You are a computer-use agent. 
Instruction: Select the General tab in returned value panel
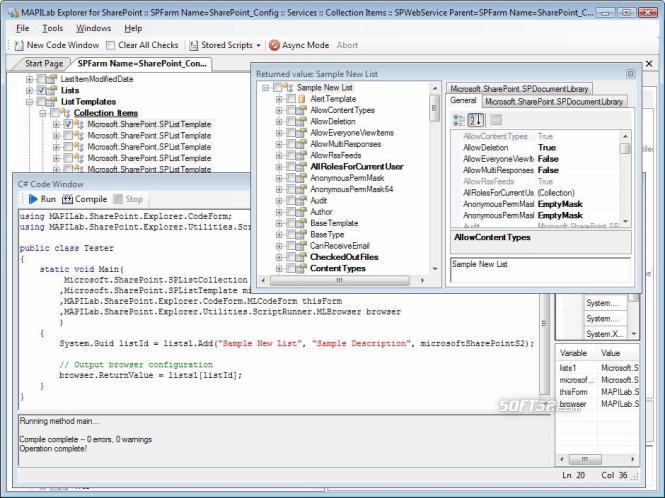463,101
